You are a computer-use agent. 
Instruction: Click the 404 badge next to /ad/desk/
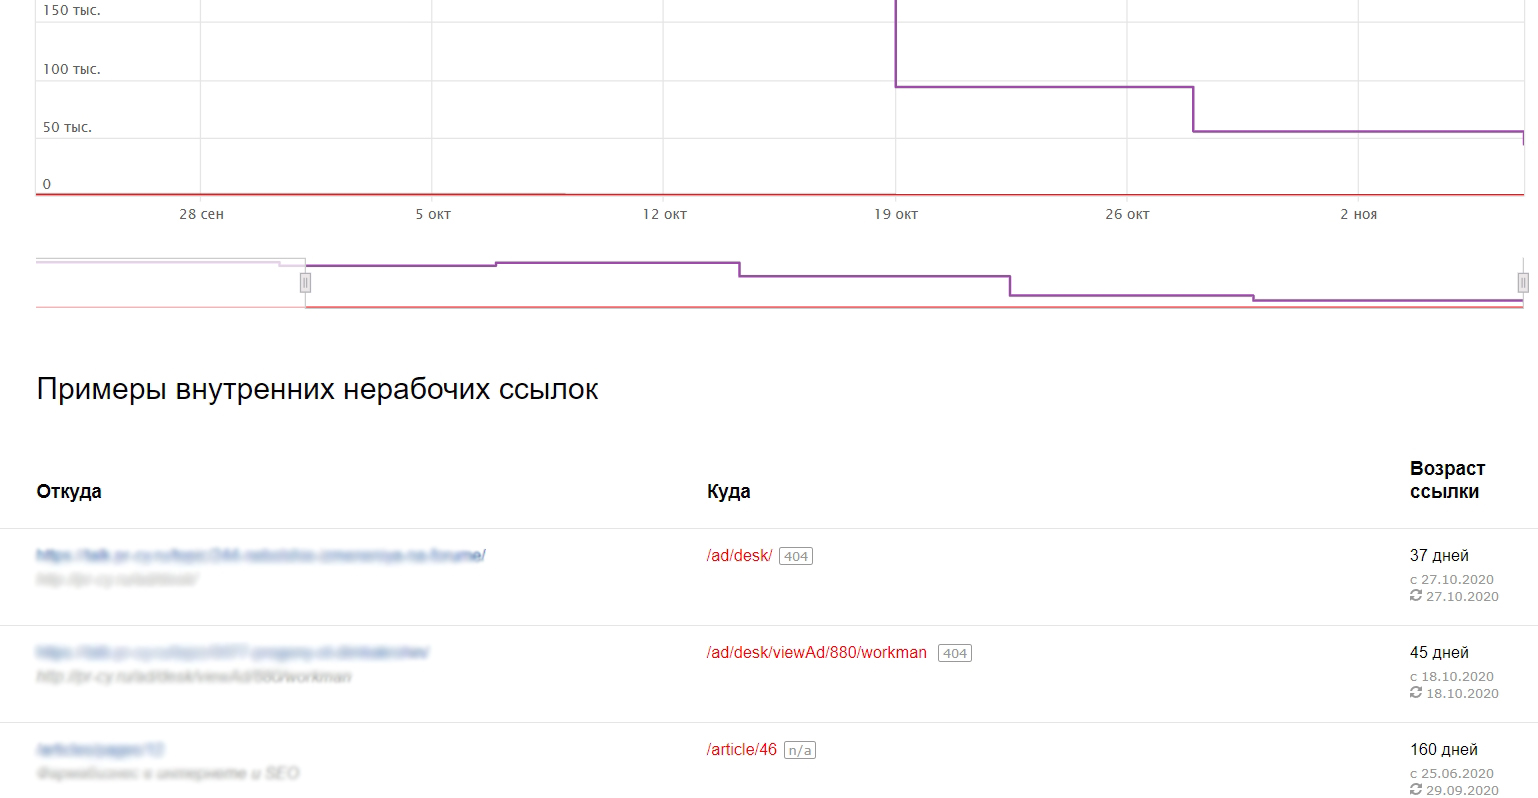[x=796, y=557]
